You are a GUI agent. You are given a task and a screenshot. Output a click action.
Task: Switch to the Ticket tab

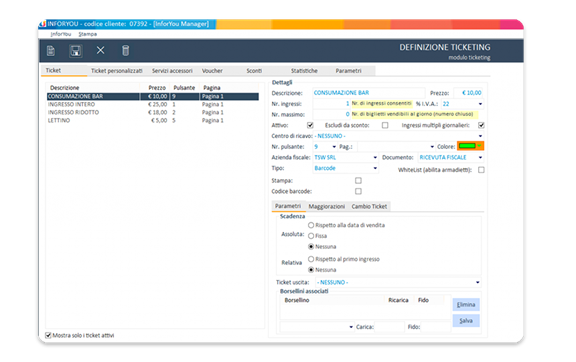click(x=64, y=70)
